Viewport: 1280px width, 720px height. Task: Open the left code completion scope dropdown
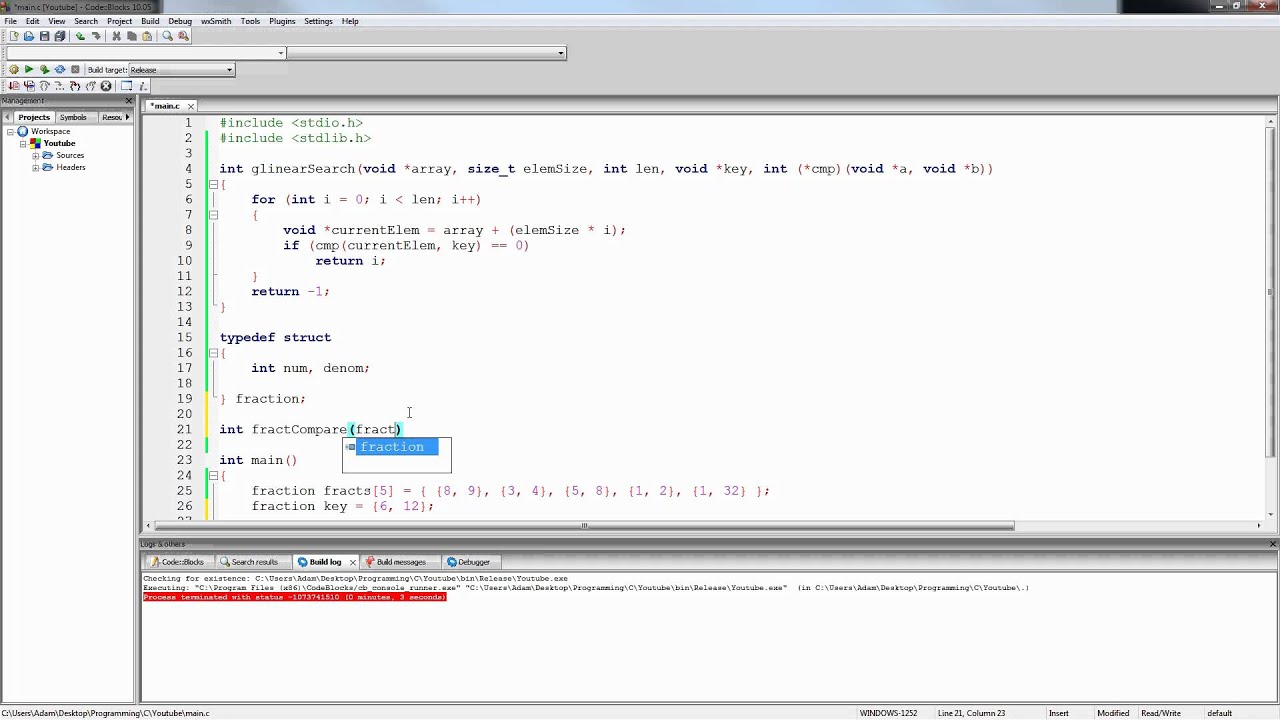(282, 53)
